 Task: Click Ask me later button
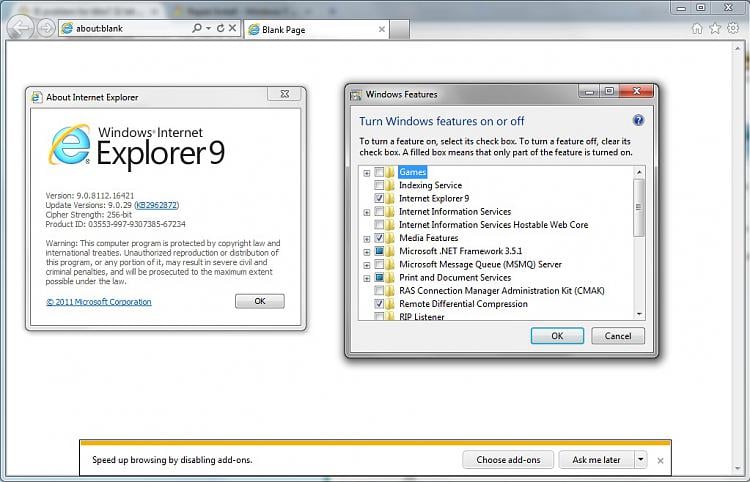596,460
